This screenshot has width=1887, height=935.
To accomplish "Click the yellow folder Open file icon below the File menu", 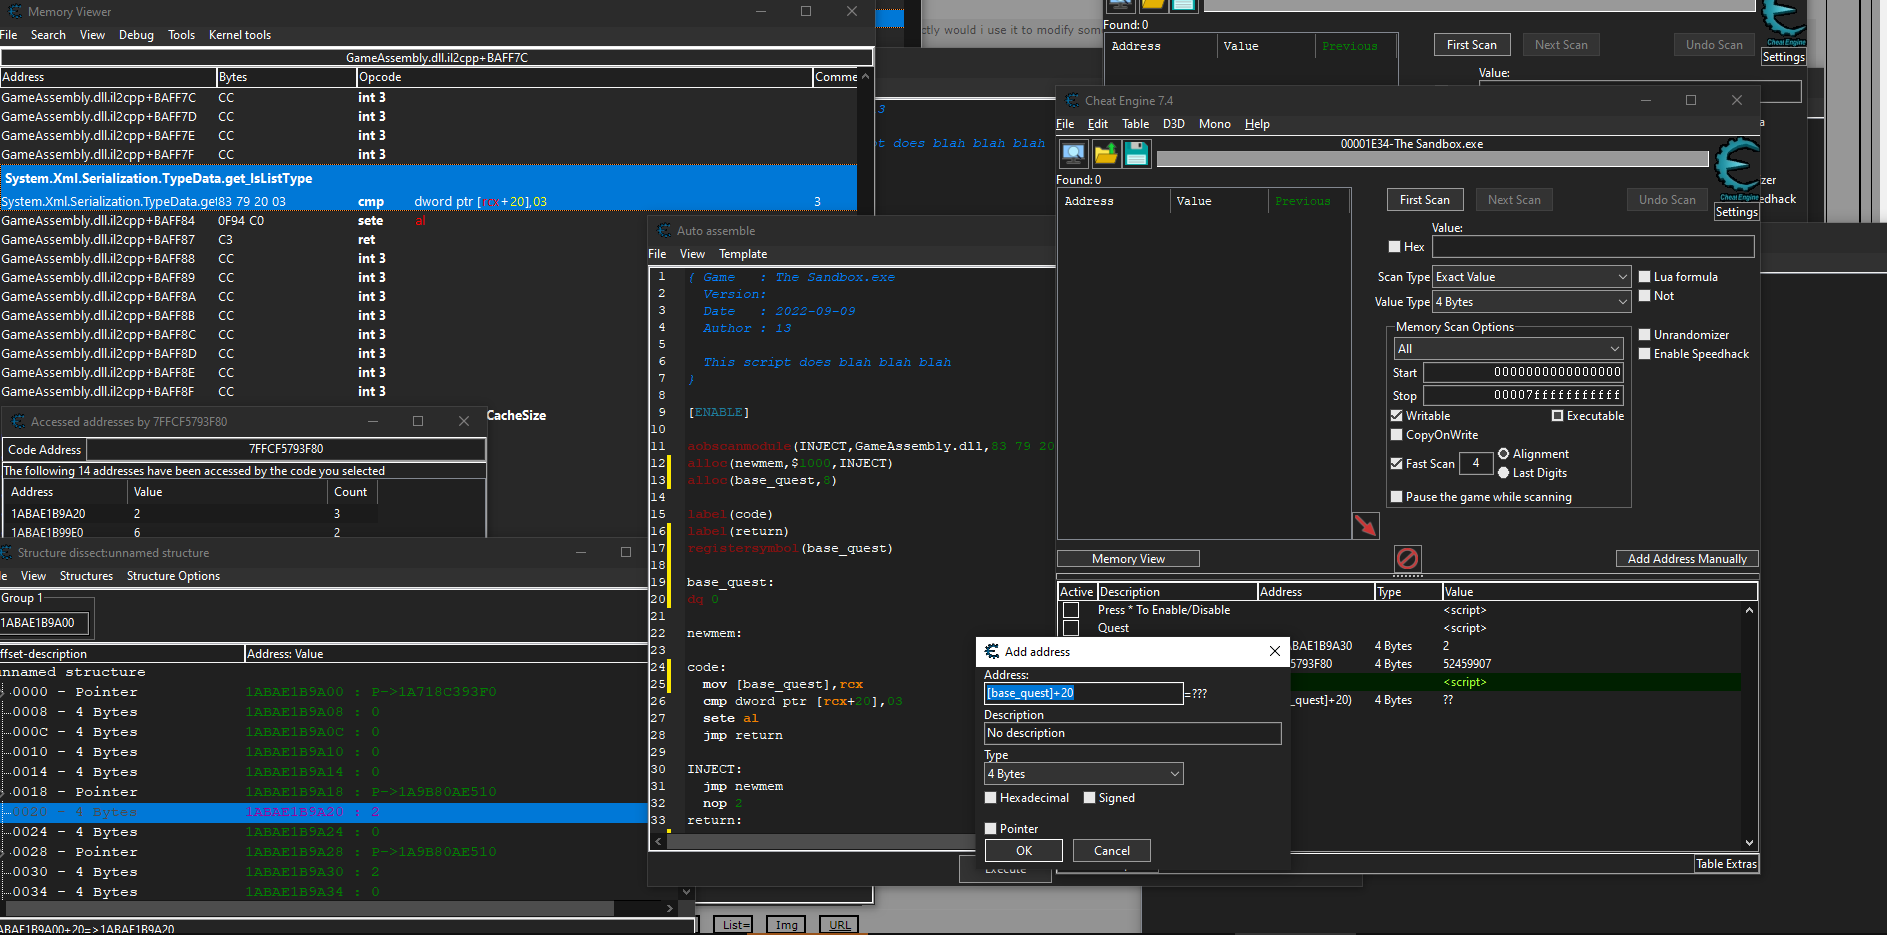I will [x=1105, y=155].
